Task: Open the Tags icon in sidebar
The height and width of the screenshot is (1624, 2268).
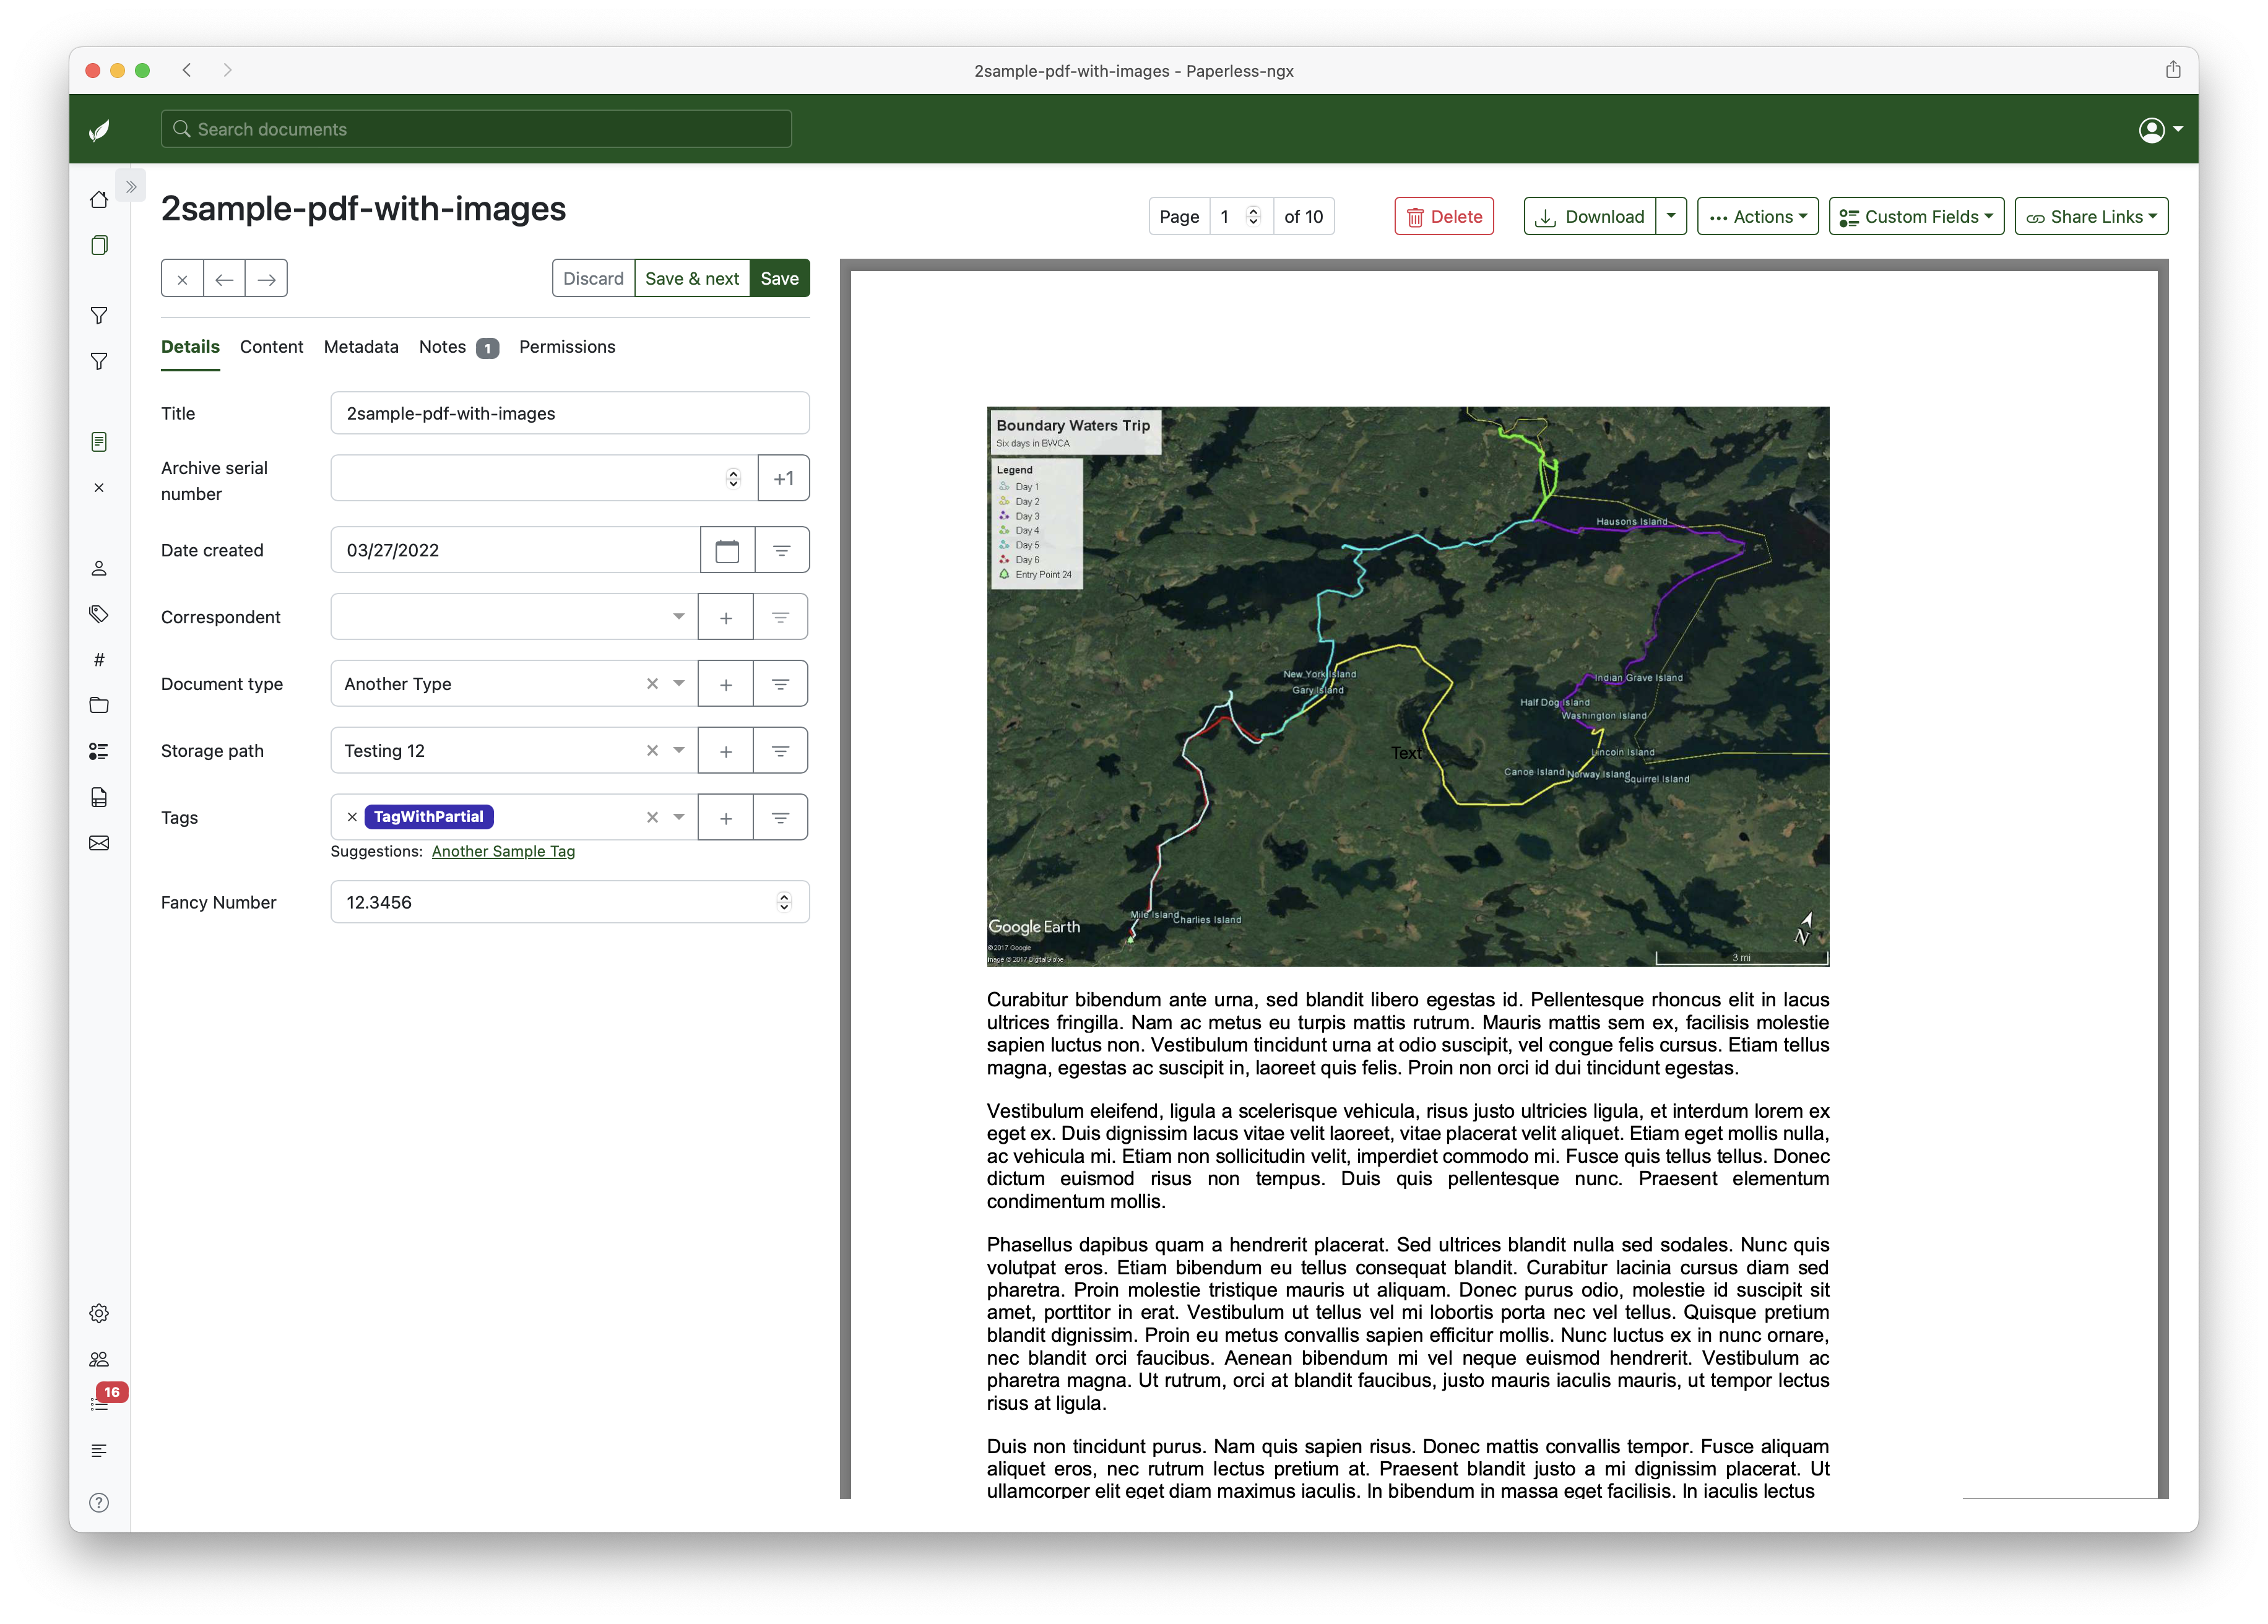Action: [x=99, y=614]
